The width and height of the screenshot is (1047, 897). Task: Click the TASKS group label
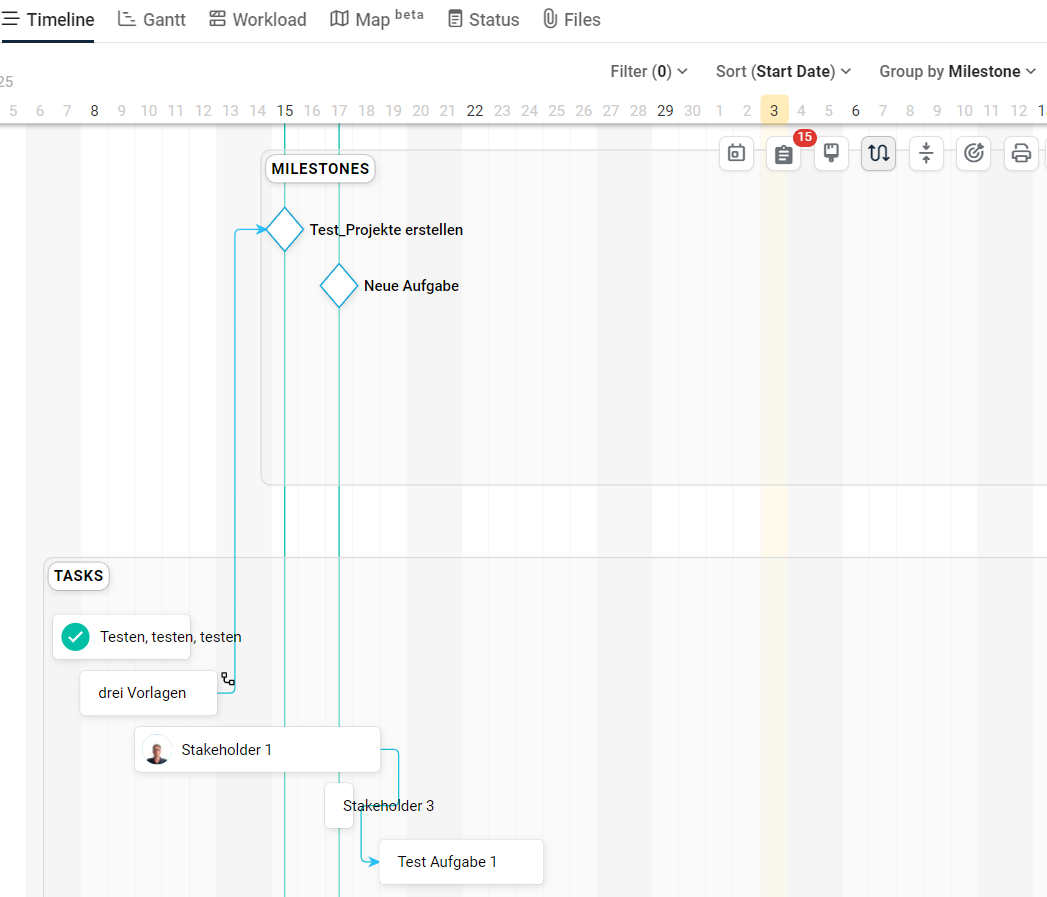tap(79, 576)
